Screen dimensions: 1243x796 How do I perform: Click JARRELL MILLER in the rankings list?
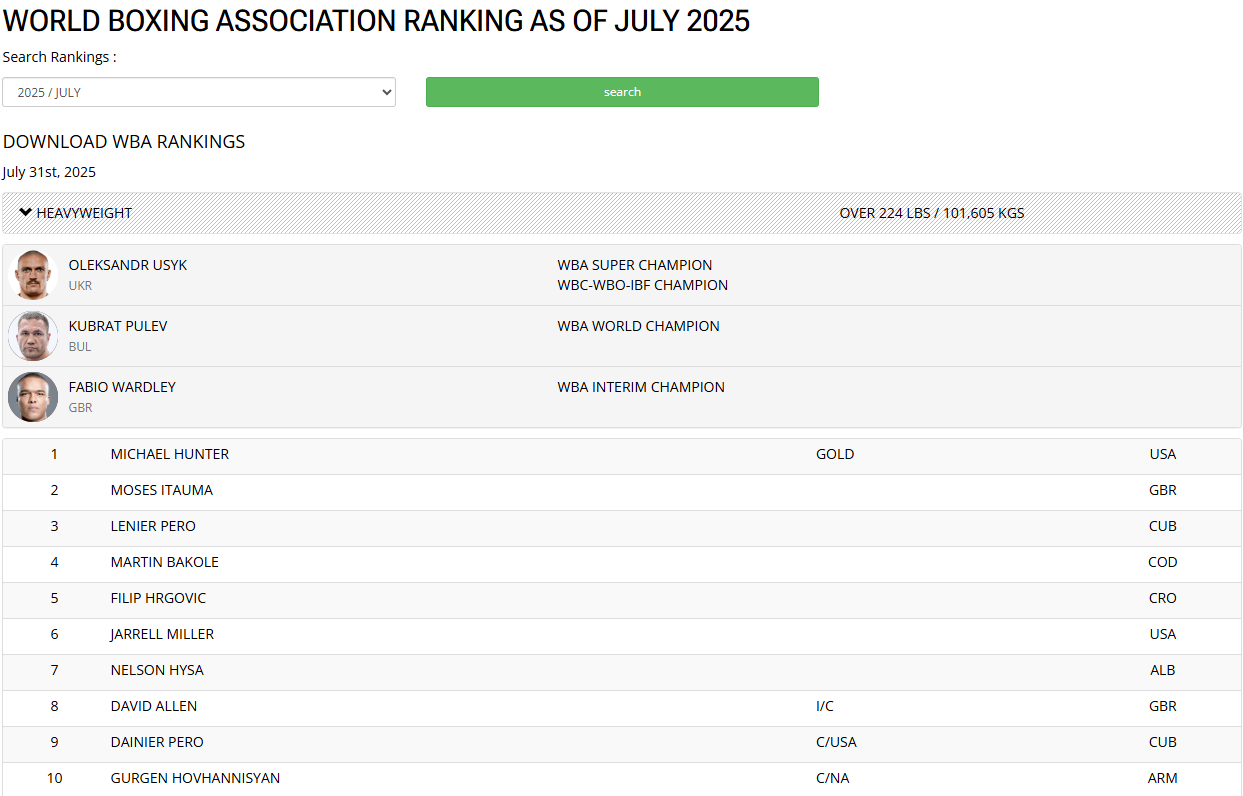(162, 634)
